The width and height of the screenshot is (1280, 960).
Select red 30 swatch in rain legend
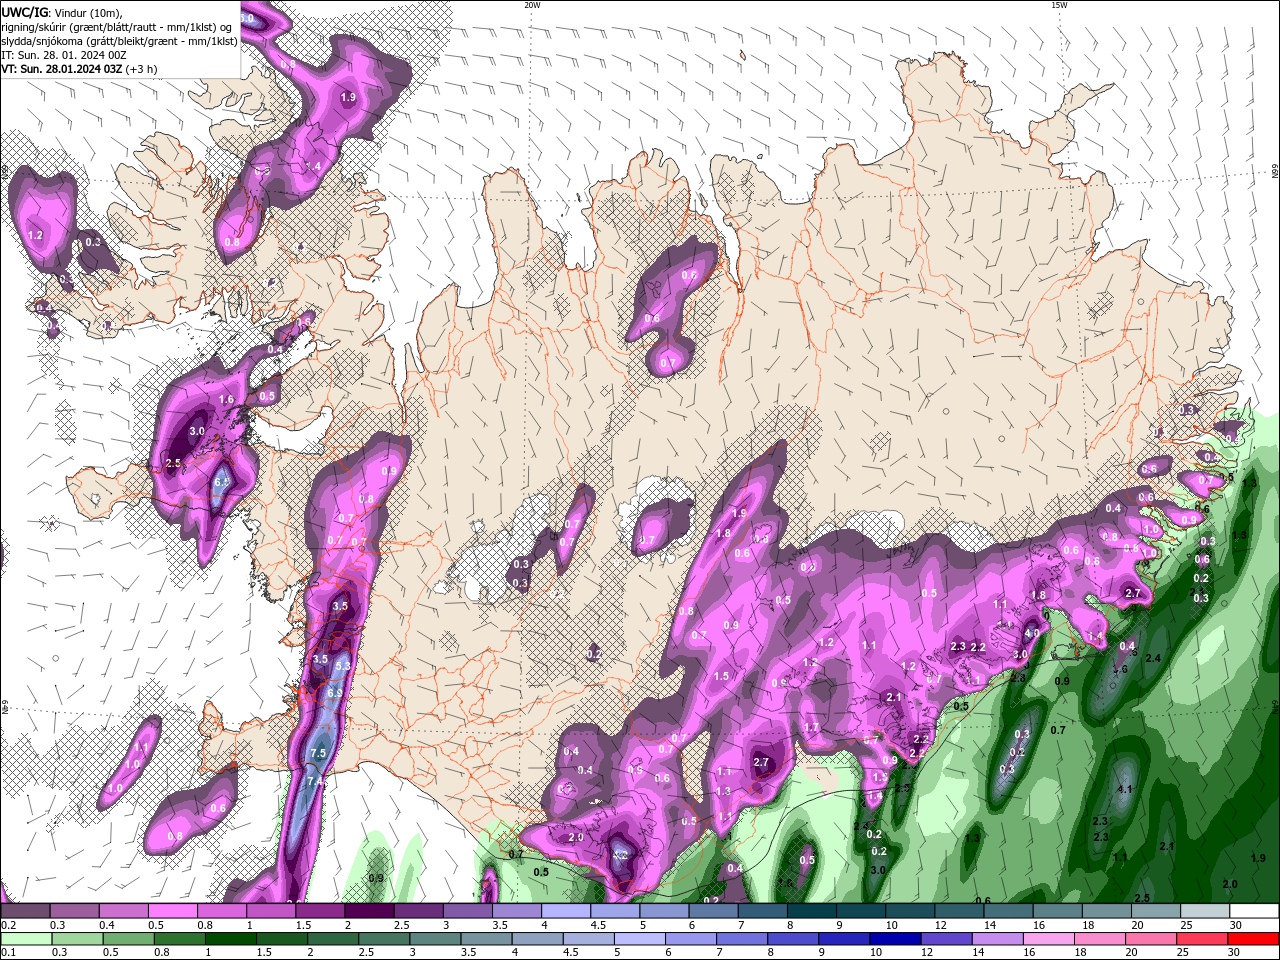point(1254,939)
